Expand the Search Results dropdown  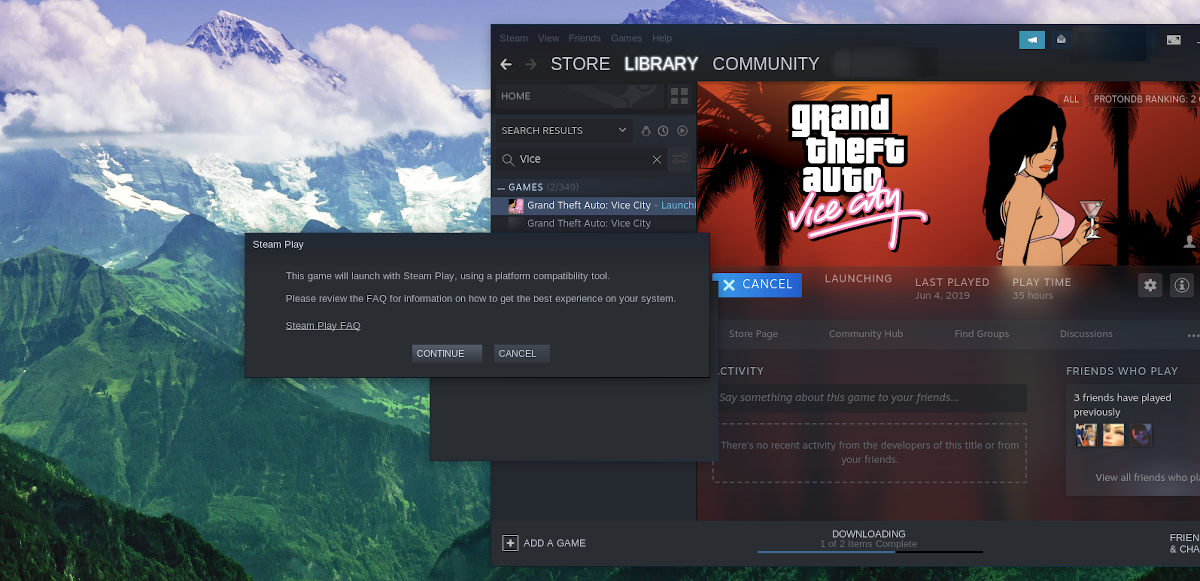(565, 131)
